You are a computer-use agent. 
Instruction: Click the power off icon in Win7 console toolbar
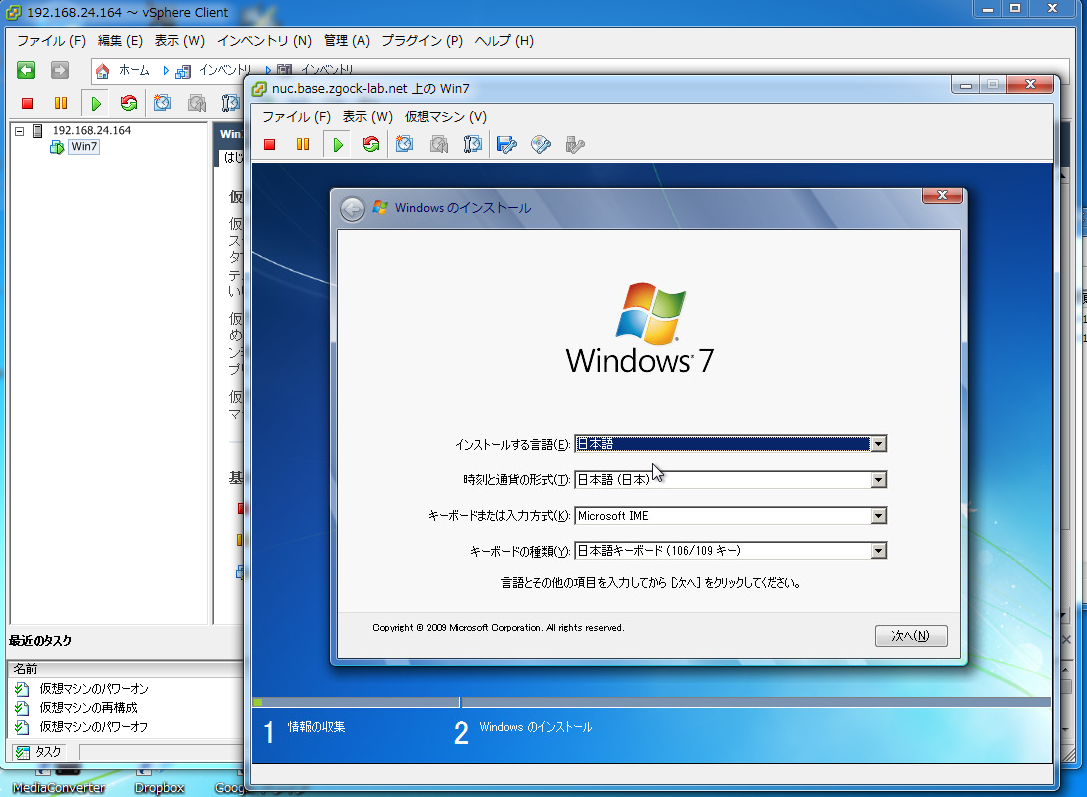click(x=270, y=144)
